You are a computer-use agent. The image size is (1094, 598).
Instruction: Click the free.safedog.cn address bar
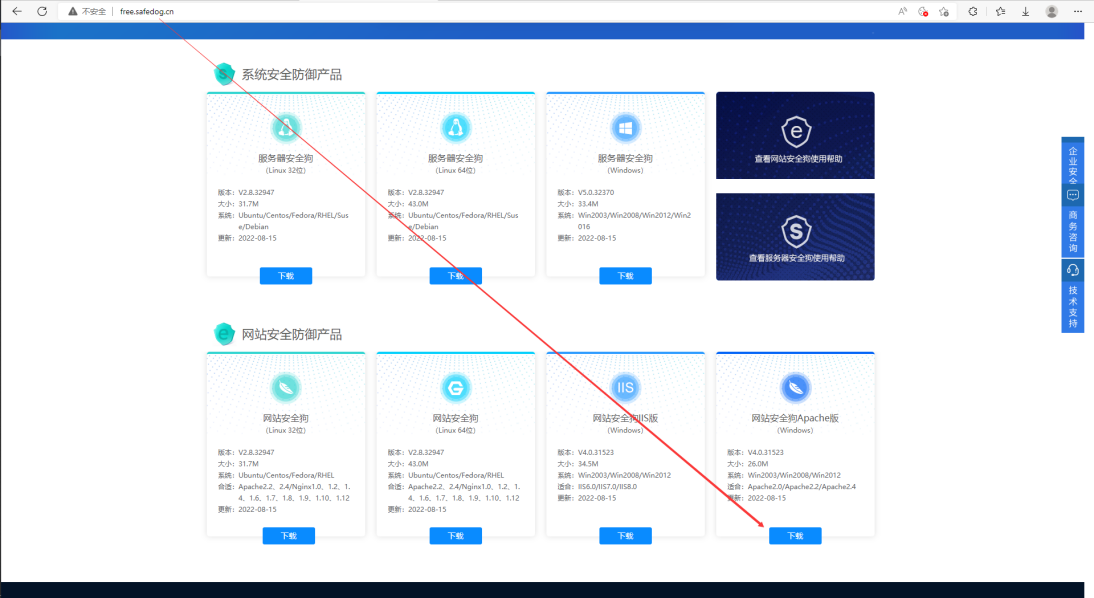147,11
